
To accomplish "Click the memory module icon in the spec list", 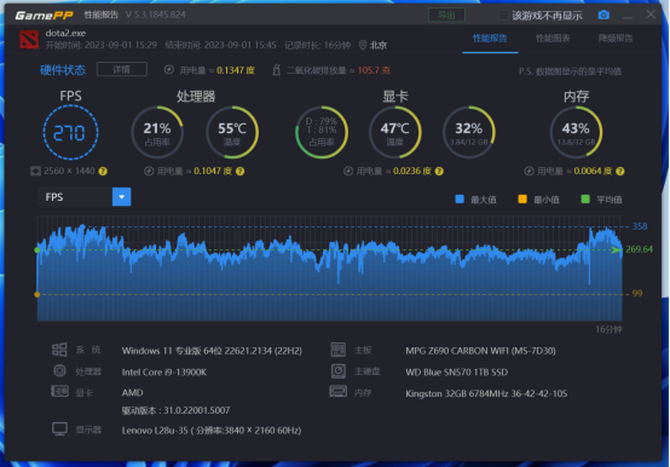I will 338,391.
